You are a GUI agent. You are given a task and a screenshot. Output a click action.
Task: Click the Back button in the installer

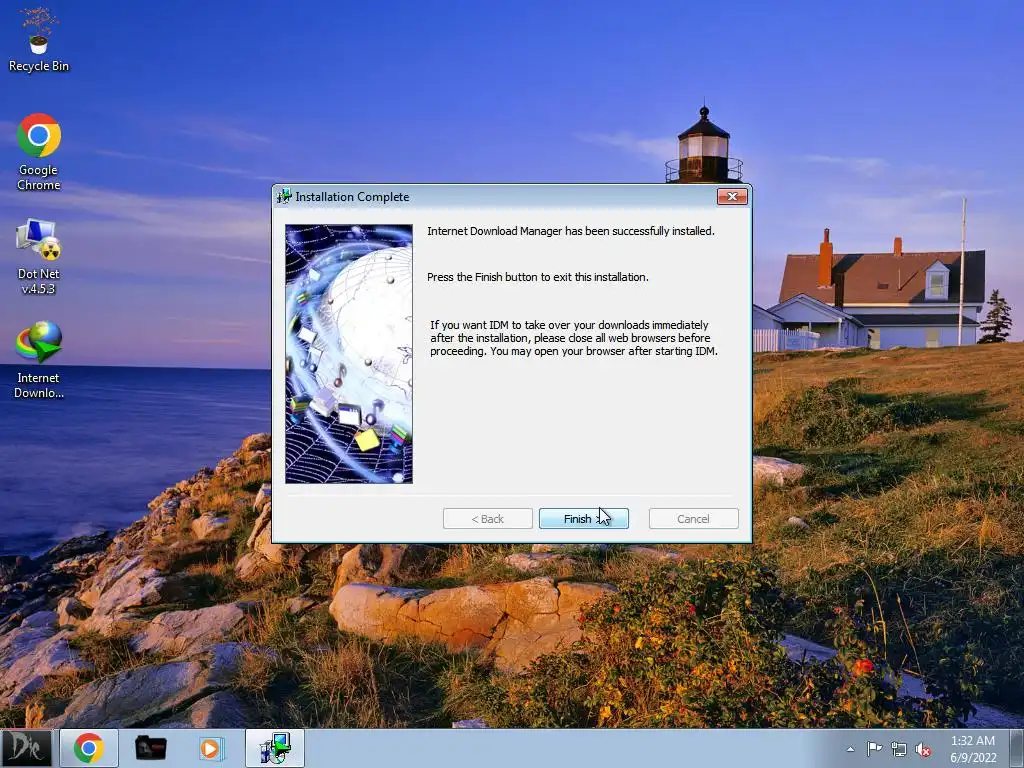click(x=487, y=519)
